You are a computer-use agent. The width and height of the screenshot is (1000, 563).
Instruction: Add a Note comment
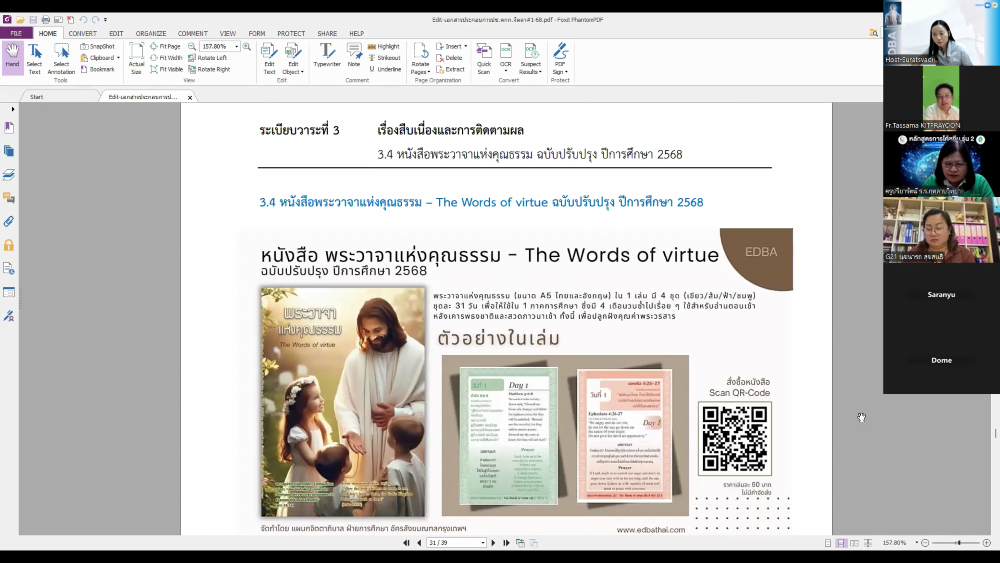pos(354,56)
